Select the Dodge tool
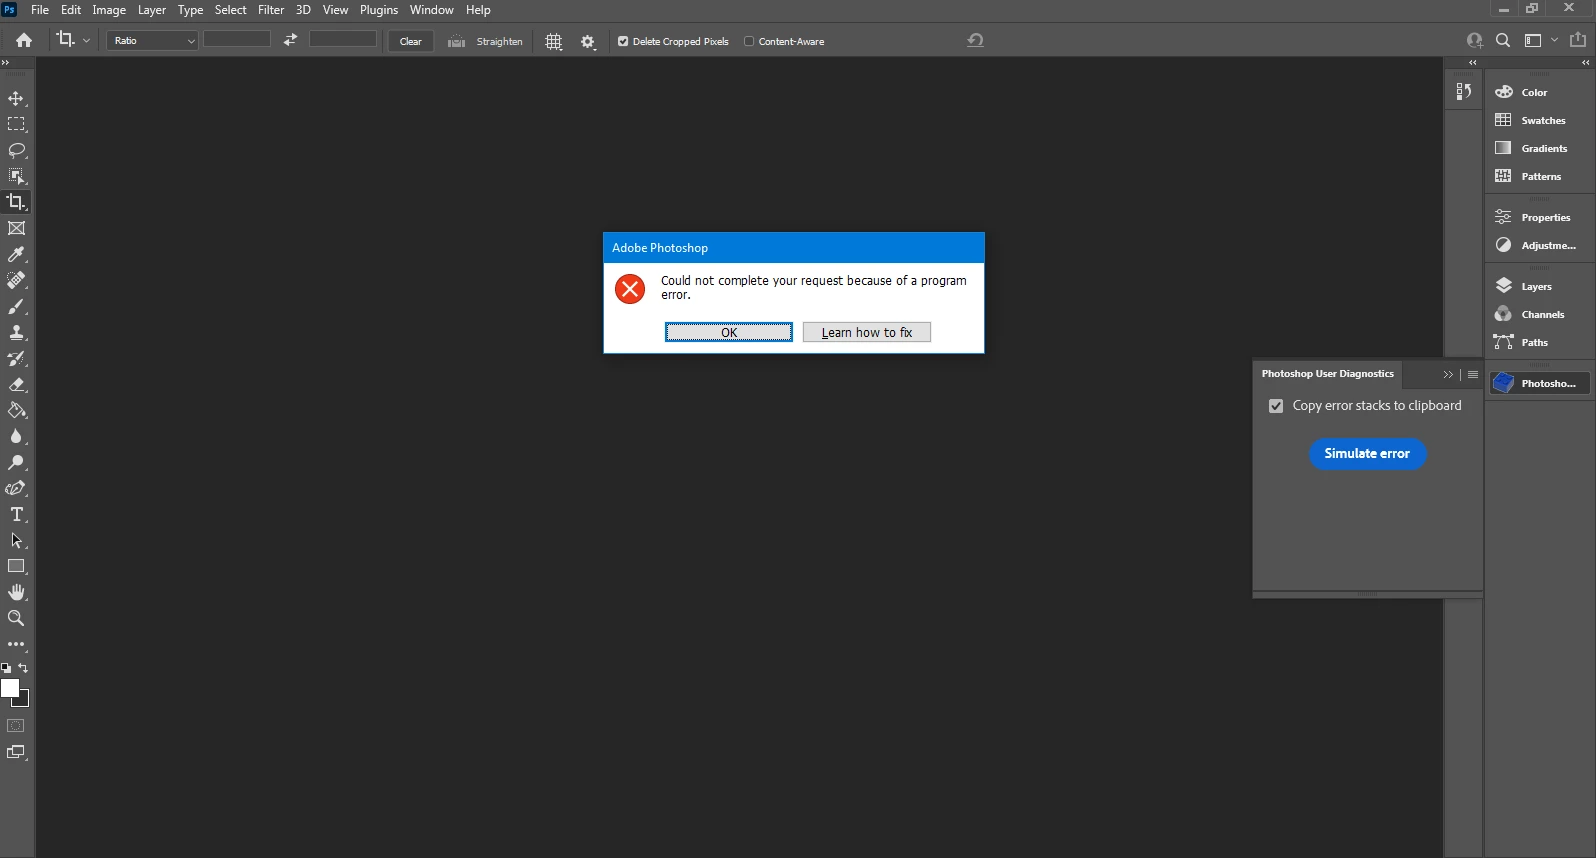 click(x=16, y=462)
